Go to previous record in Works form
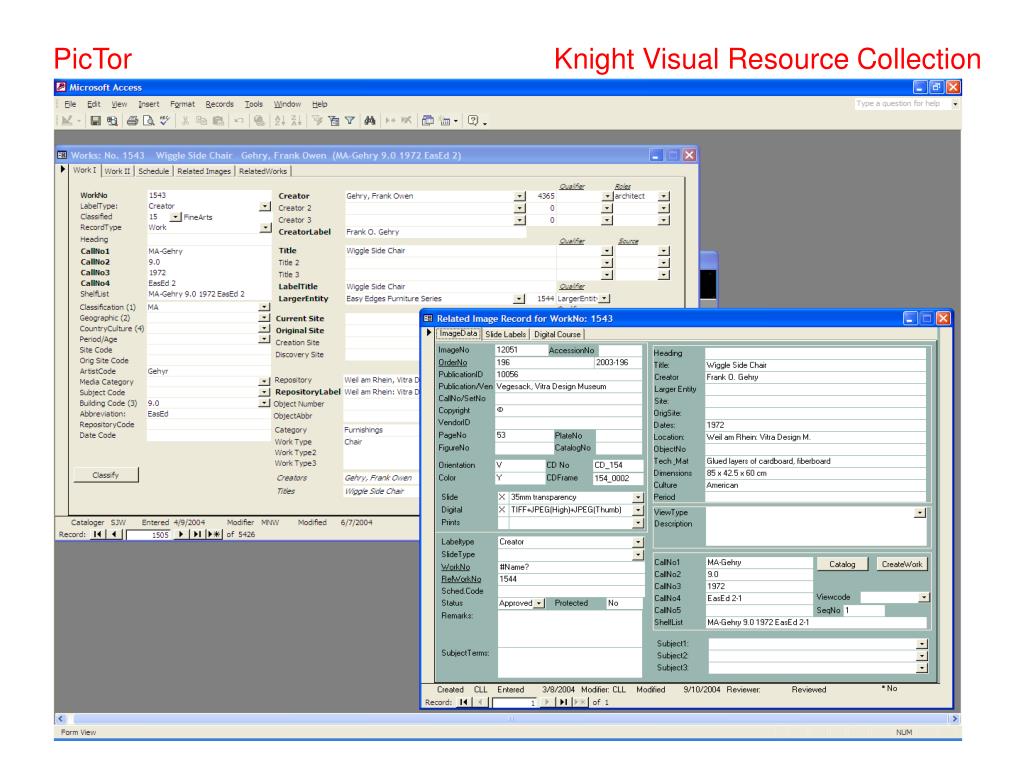The image size is (1024, 768). click(114, 534)
